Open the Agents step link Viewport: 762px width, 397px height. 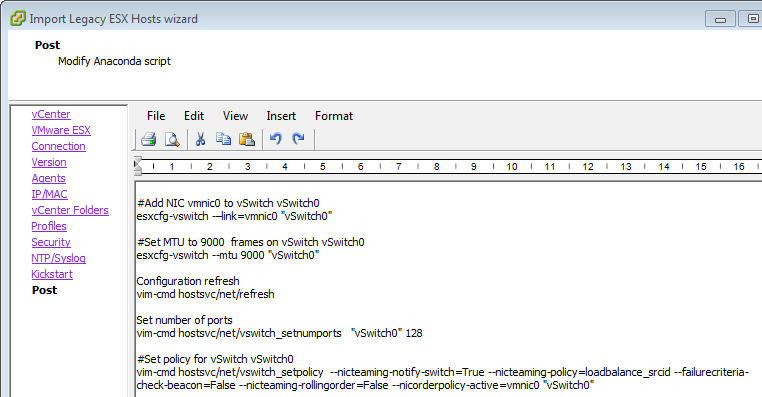(x=49, y=178)
